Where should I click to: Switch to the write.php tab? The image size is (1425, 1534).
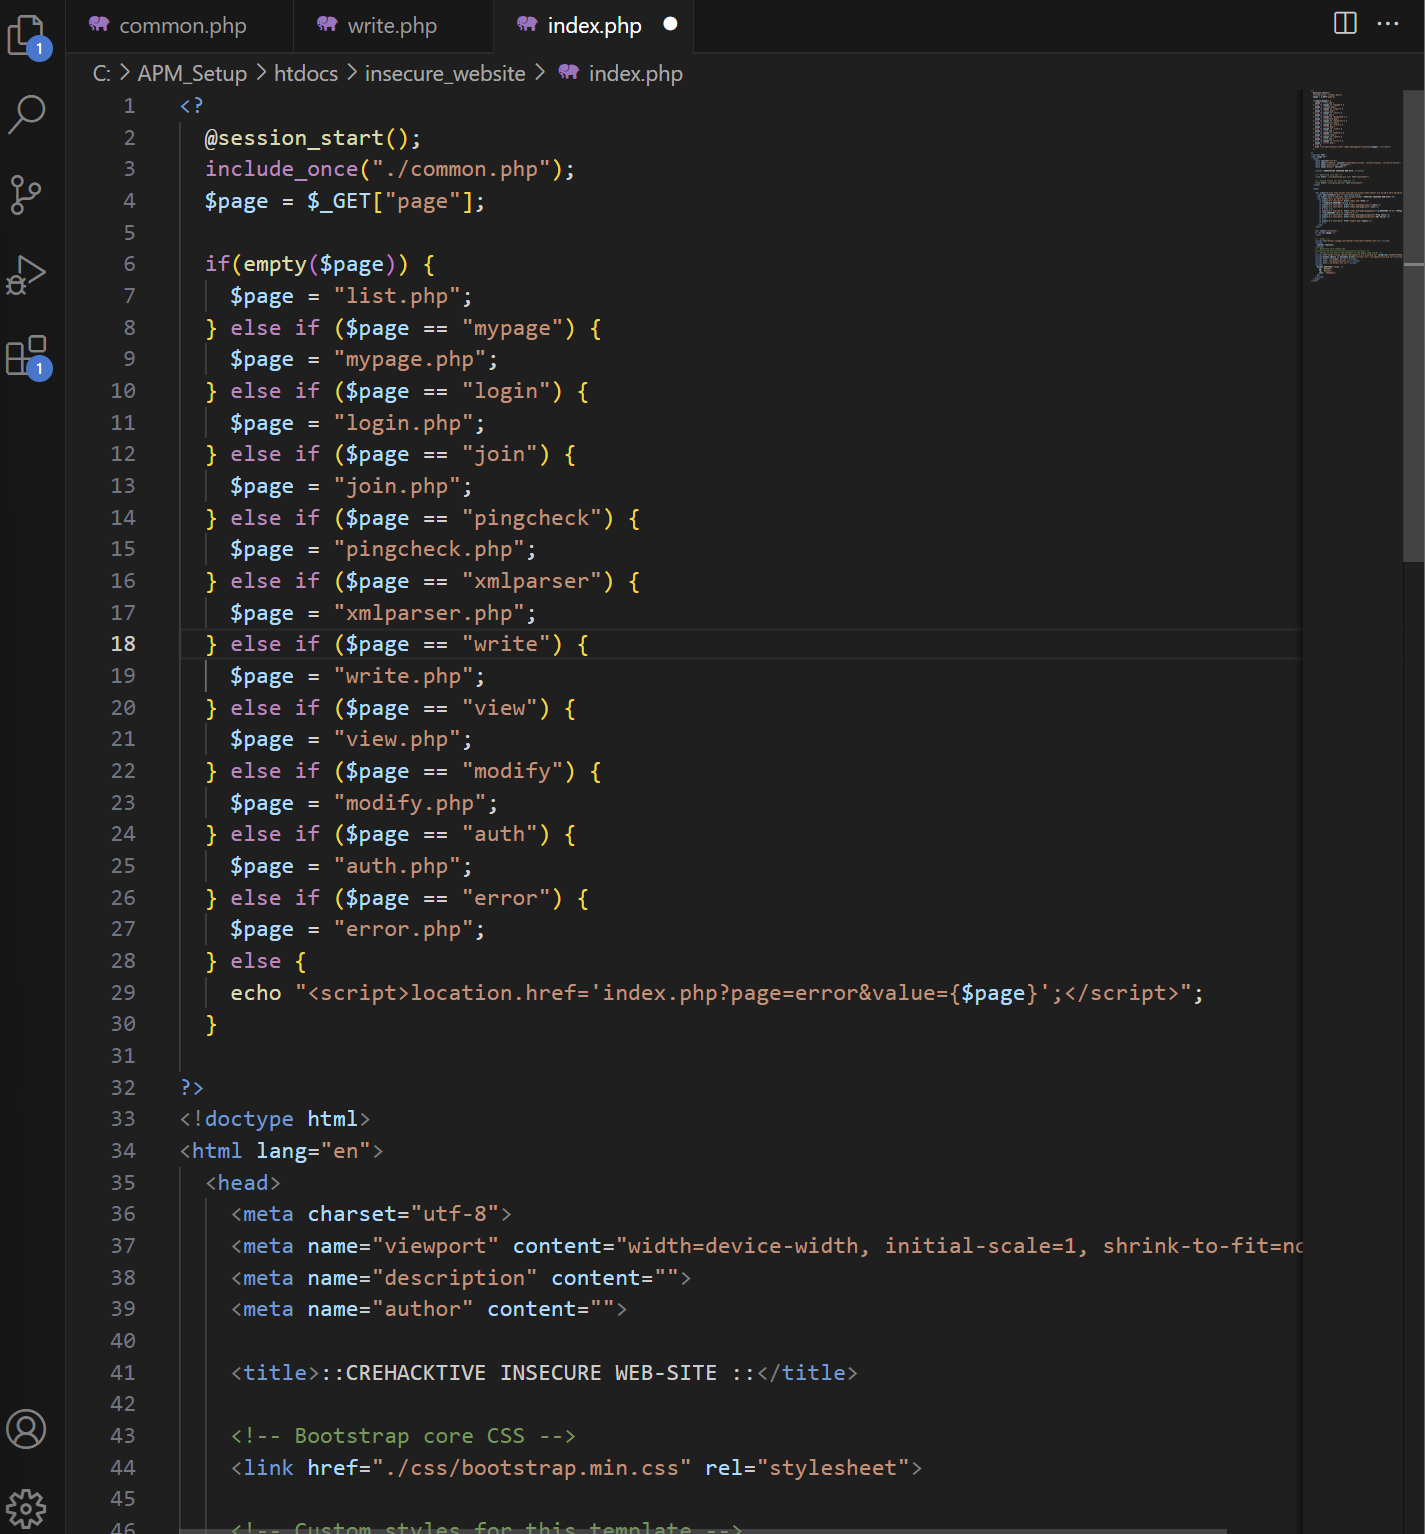click(x=393, y=25)
